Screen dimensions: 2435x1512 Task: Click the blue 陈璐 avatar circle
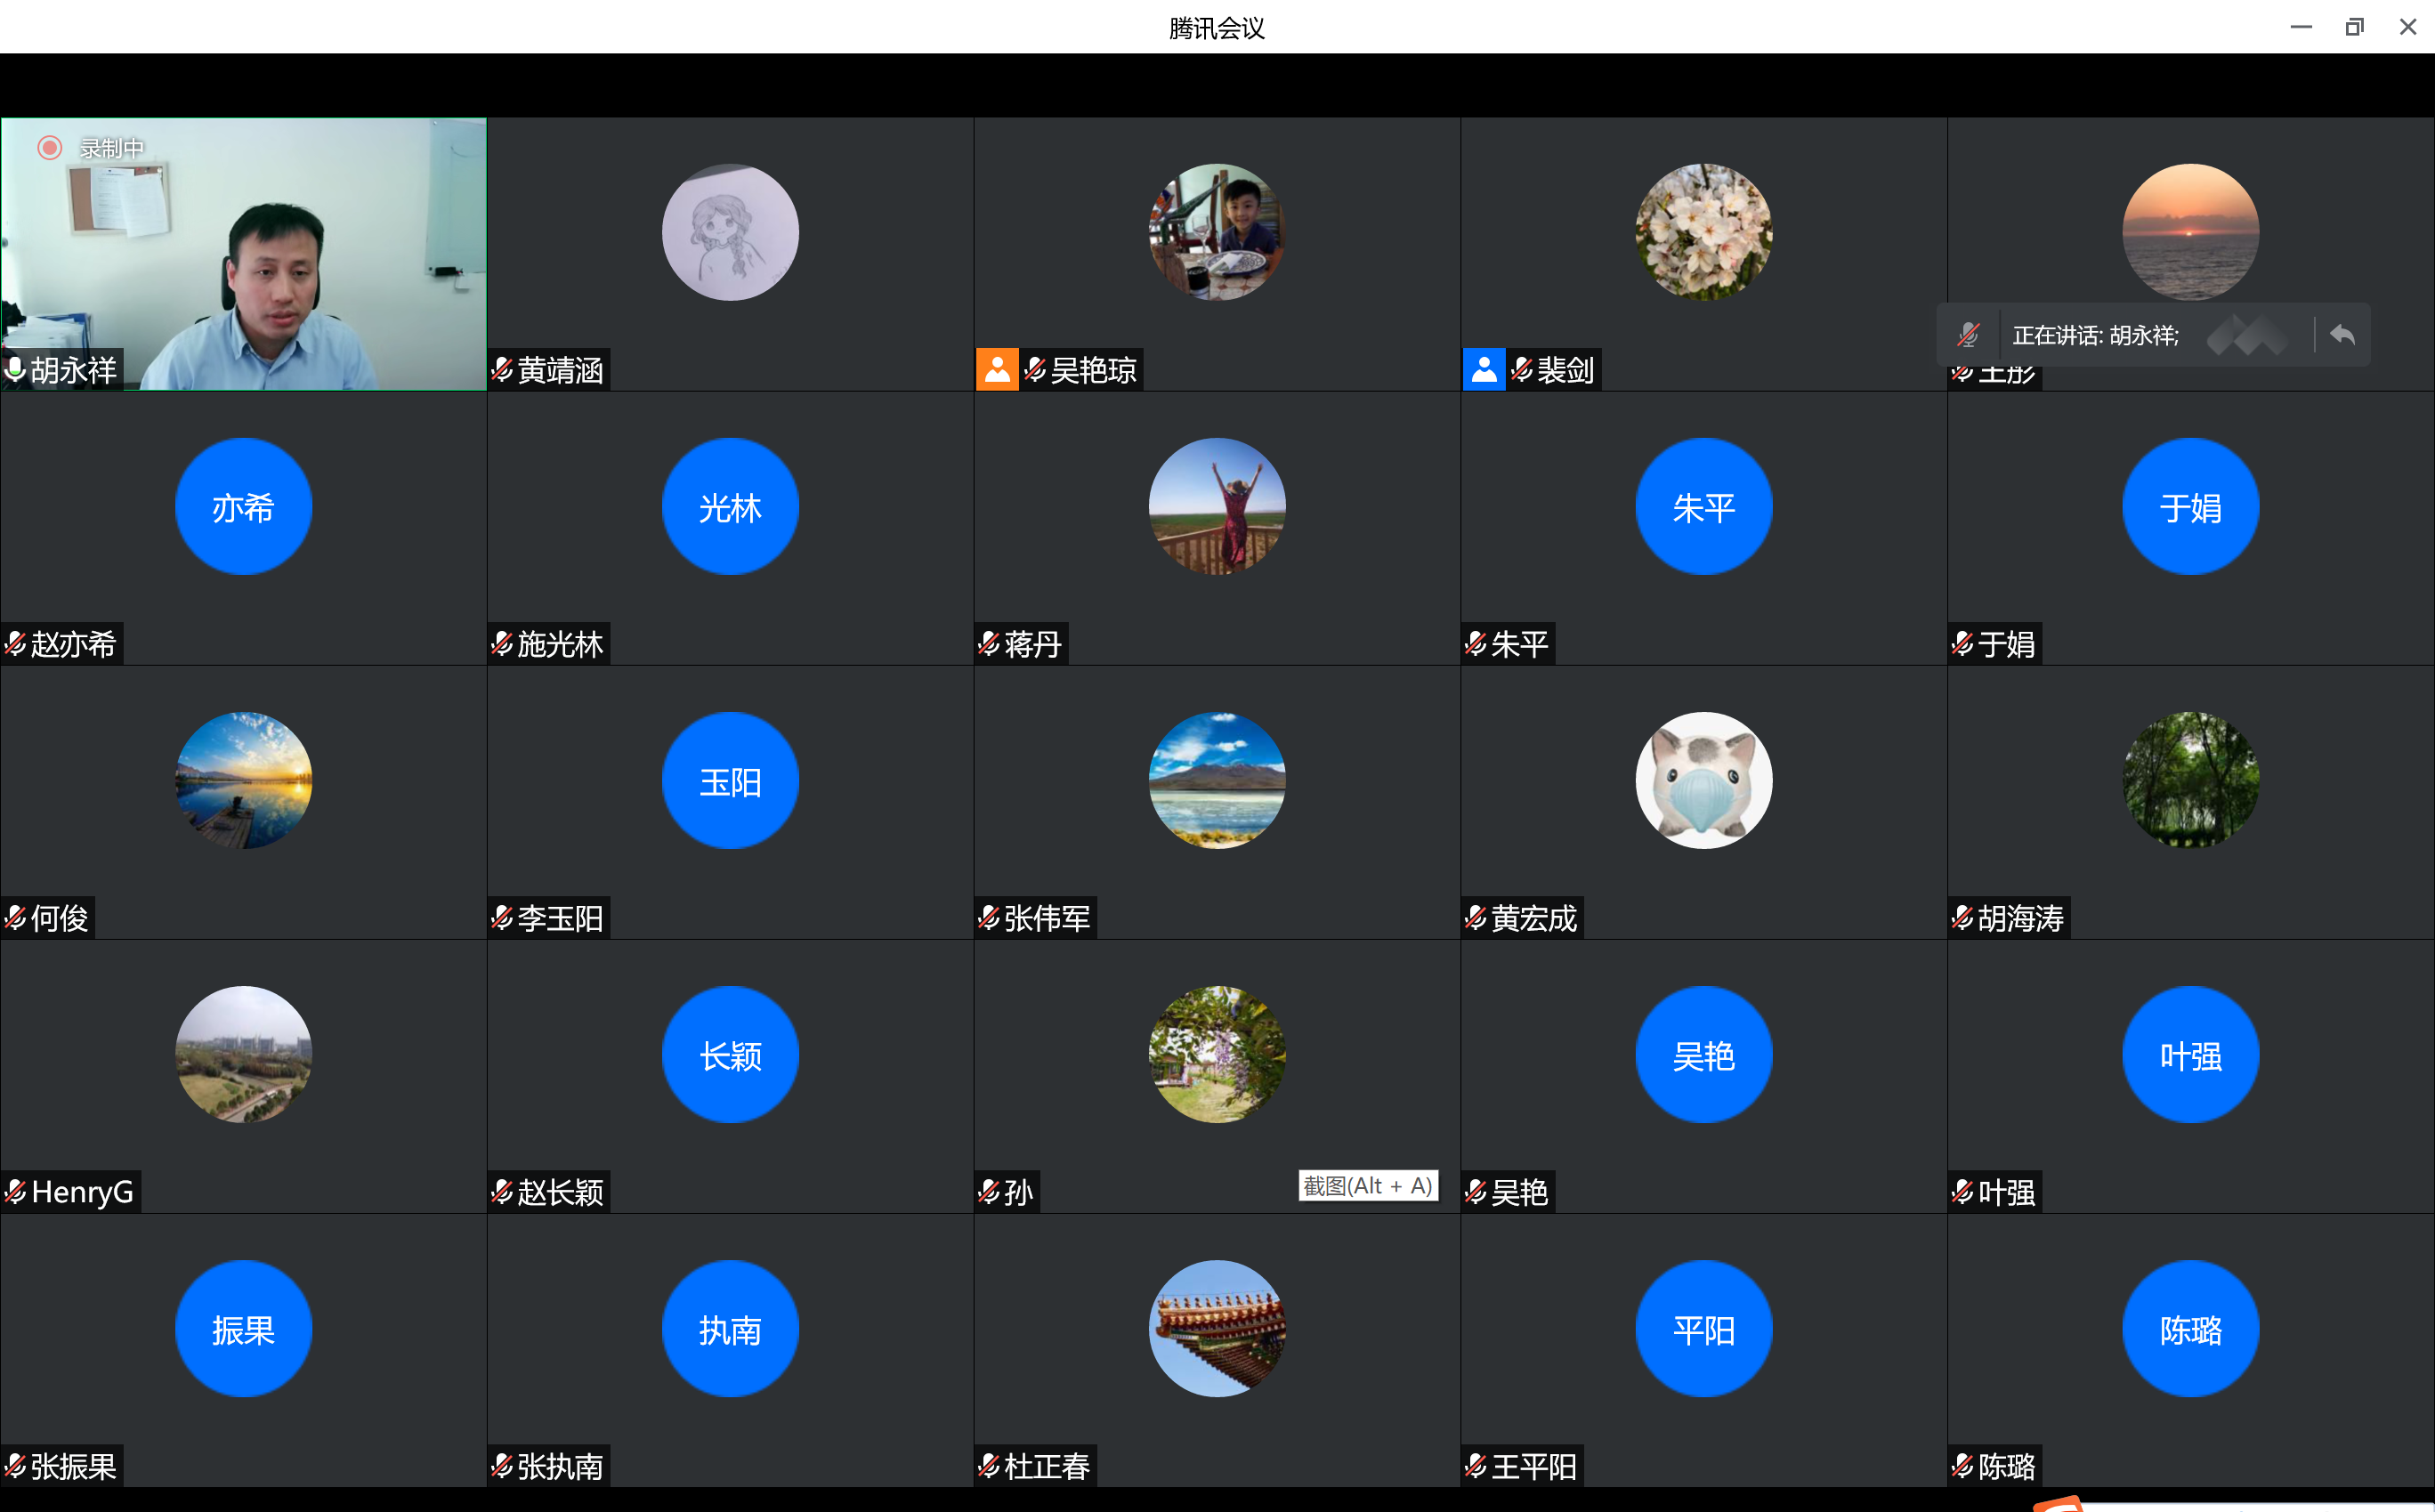click(x=2190, y=1329)
